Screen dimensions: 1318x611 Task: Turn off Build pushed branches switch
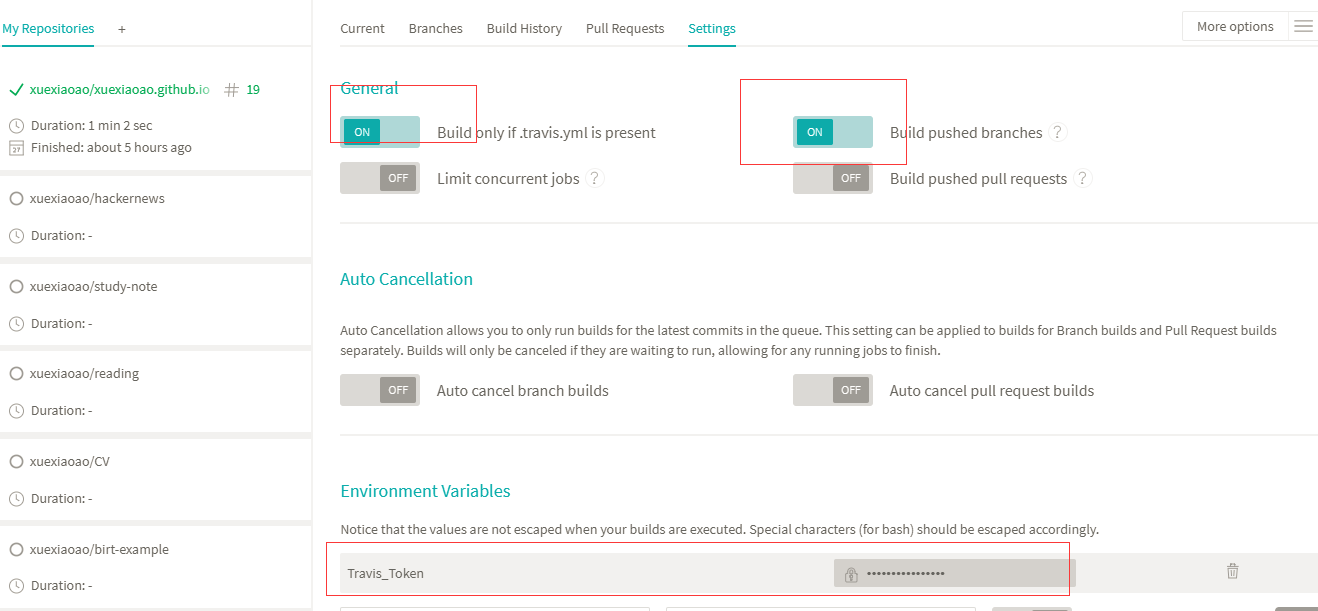click(832, 132)
